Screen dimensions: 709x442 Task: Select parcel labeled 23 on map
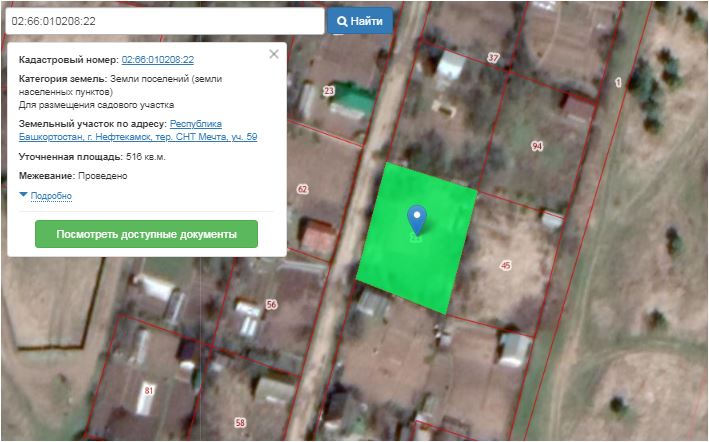(329, 91)
